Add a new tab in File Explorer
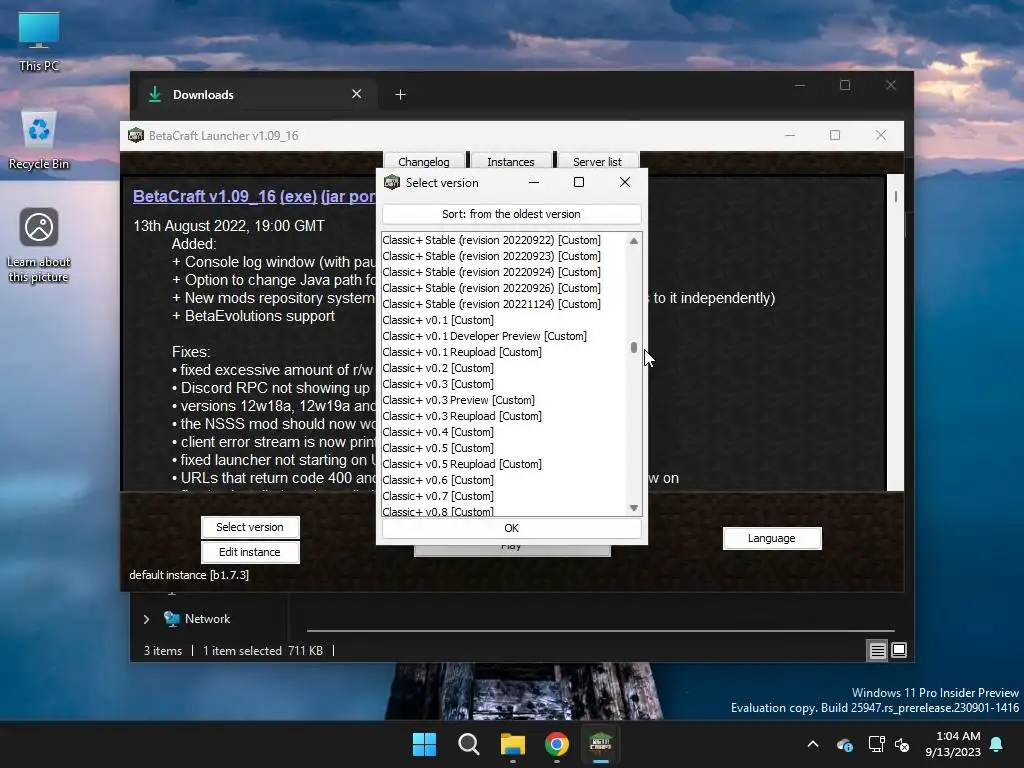Screen dimensions: 1024x768 [x=400, y=95]
